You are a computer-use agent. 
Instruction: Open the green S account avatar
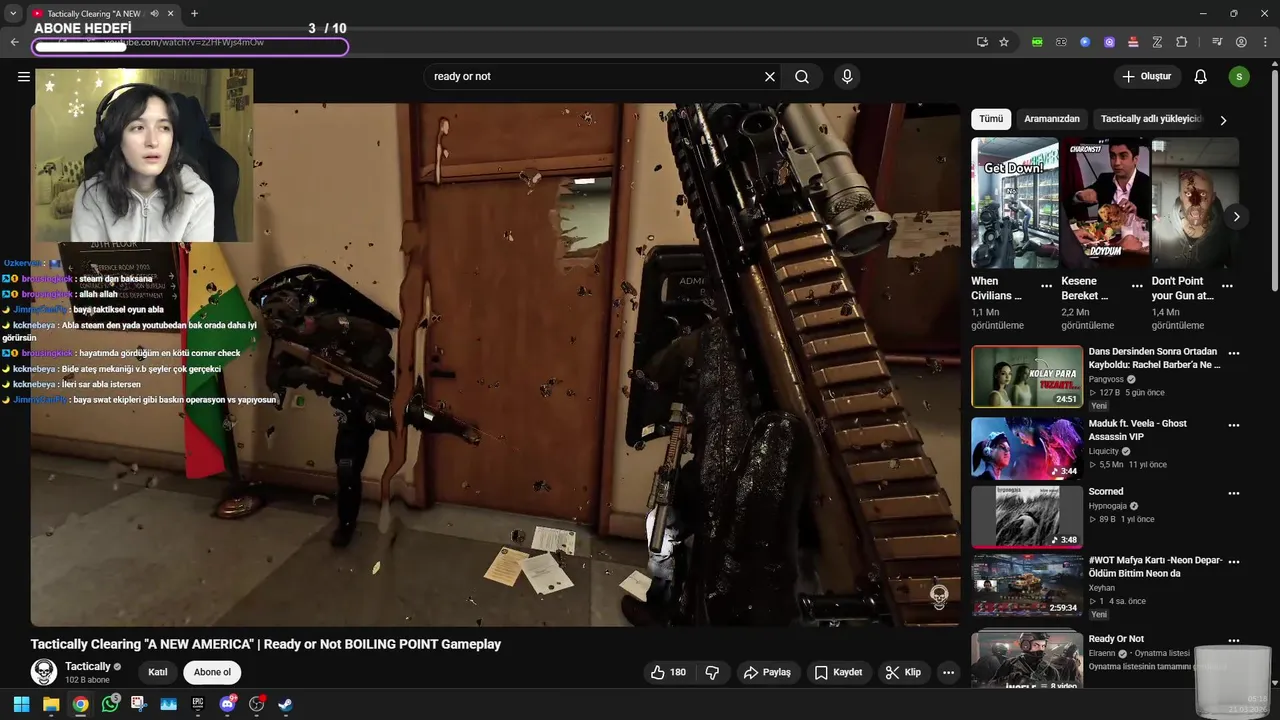[x=1239, y=76]
